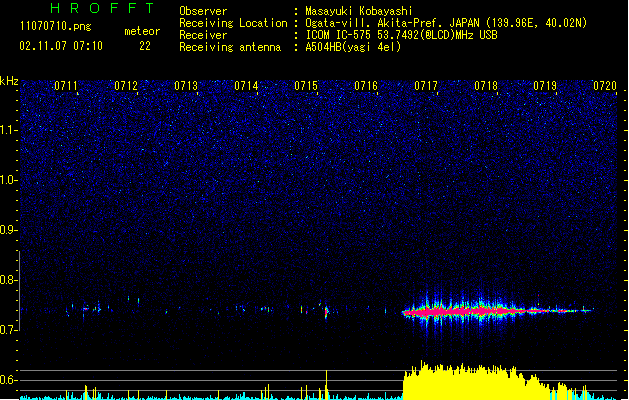The height and width of the screenshot is (400, 629).
Task: Click the 0714 time marker
Action: point(246,86)
